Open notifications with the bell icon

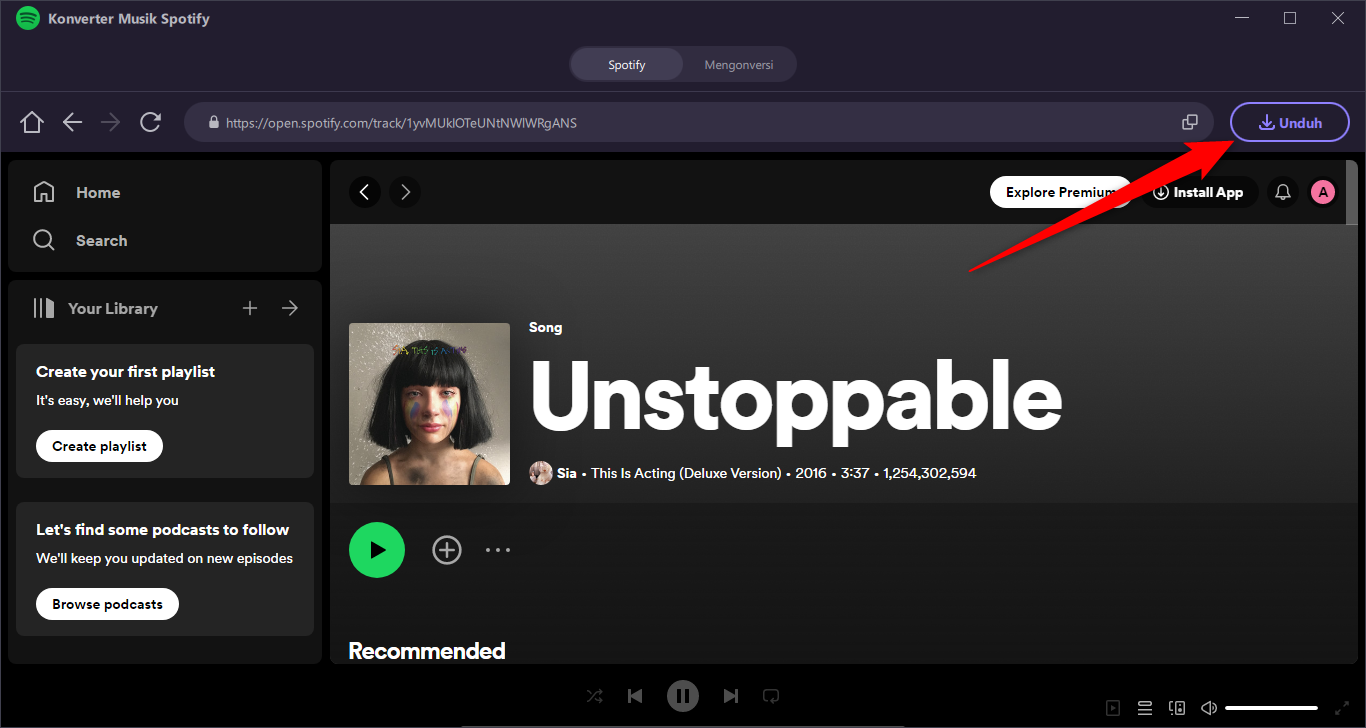tap(1283, 192)
